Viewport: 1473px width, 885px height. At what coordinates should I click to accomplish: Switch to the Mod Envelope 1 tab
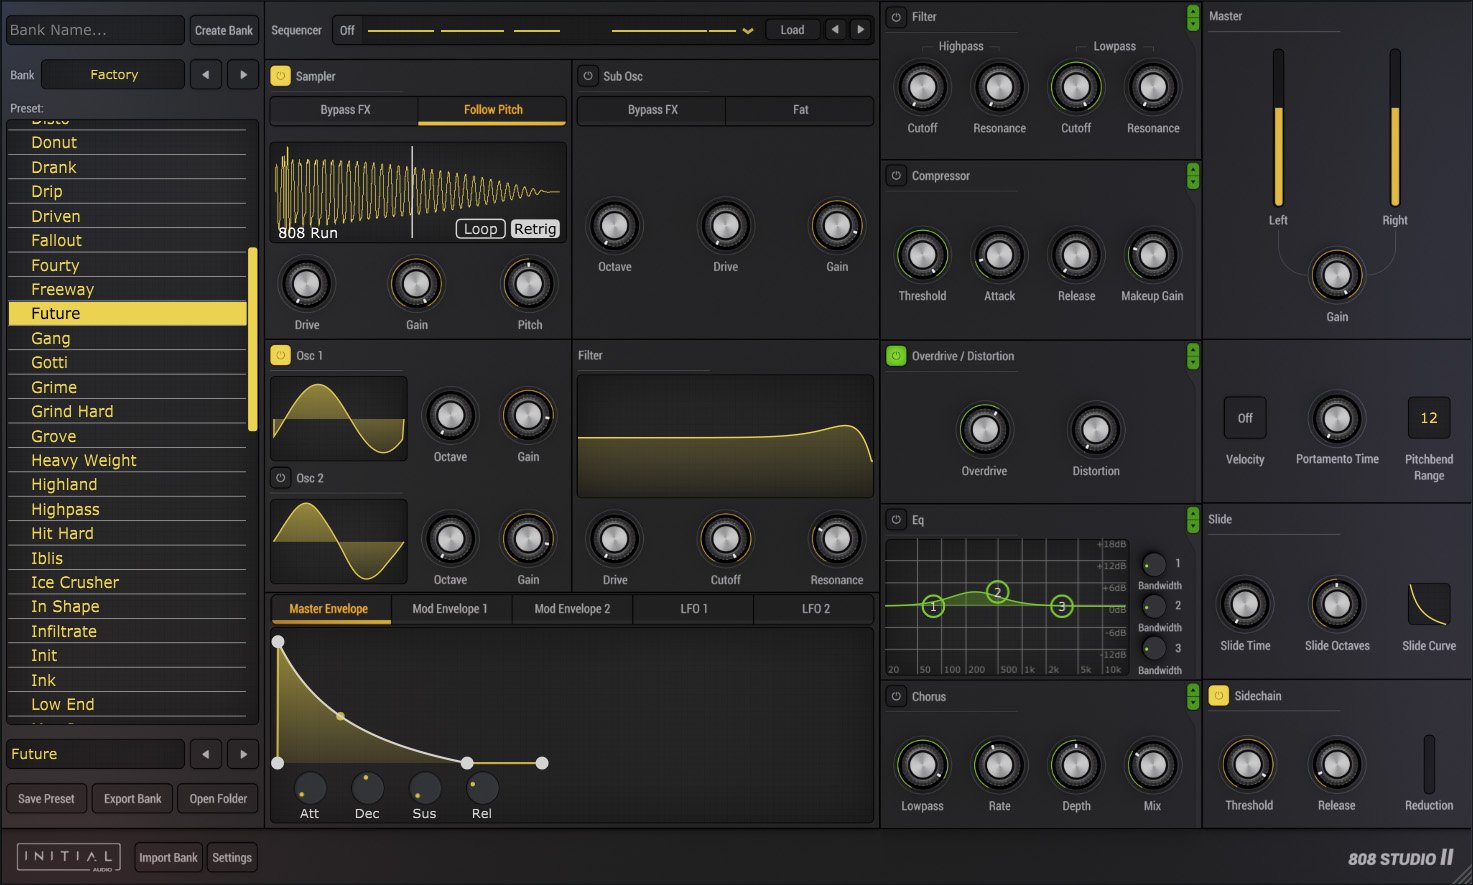pos(450,608)
